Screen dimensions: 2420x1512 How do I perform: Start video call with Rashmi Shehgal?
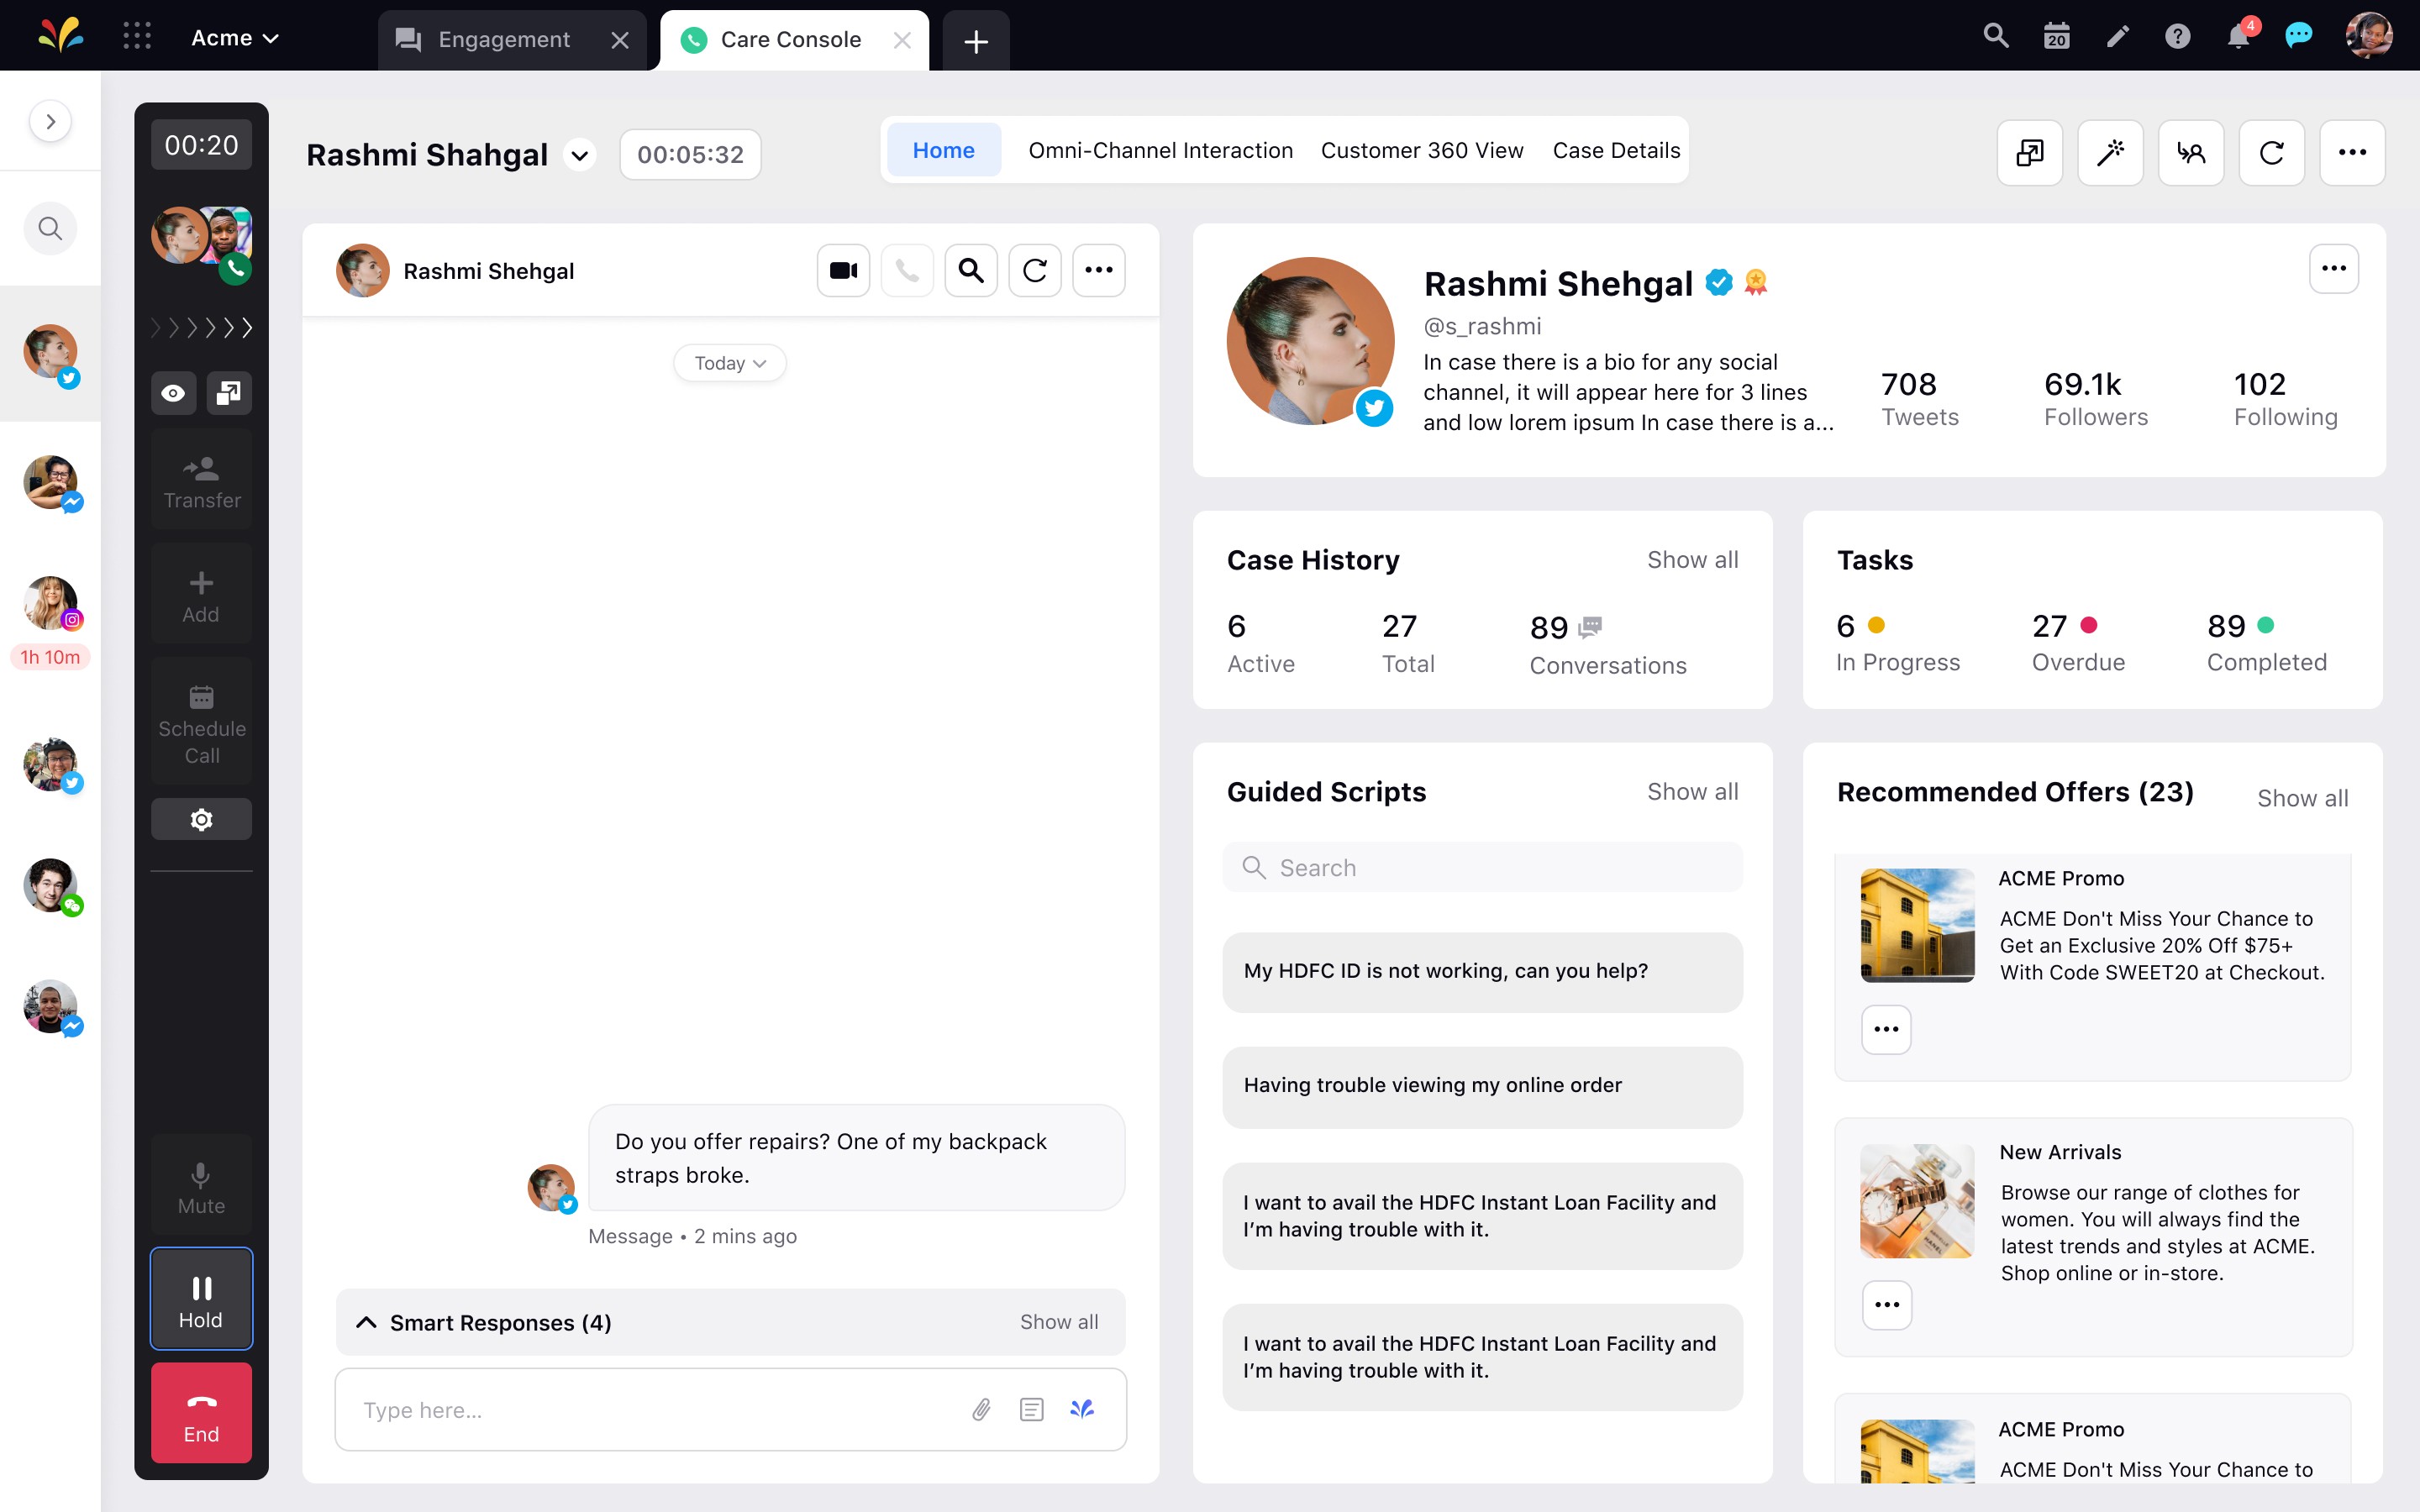click(x=843, y=270)
